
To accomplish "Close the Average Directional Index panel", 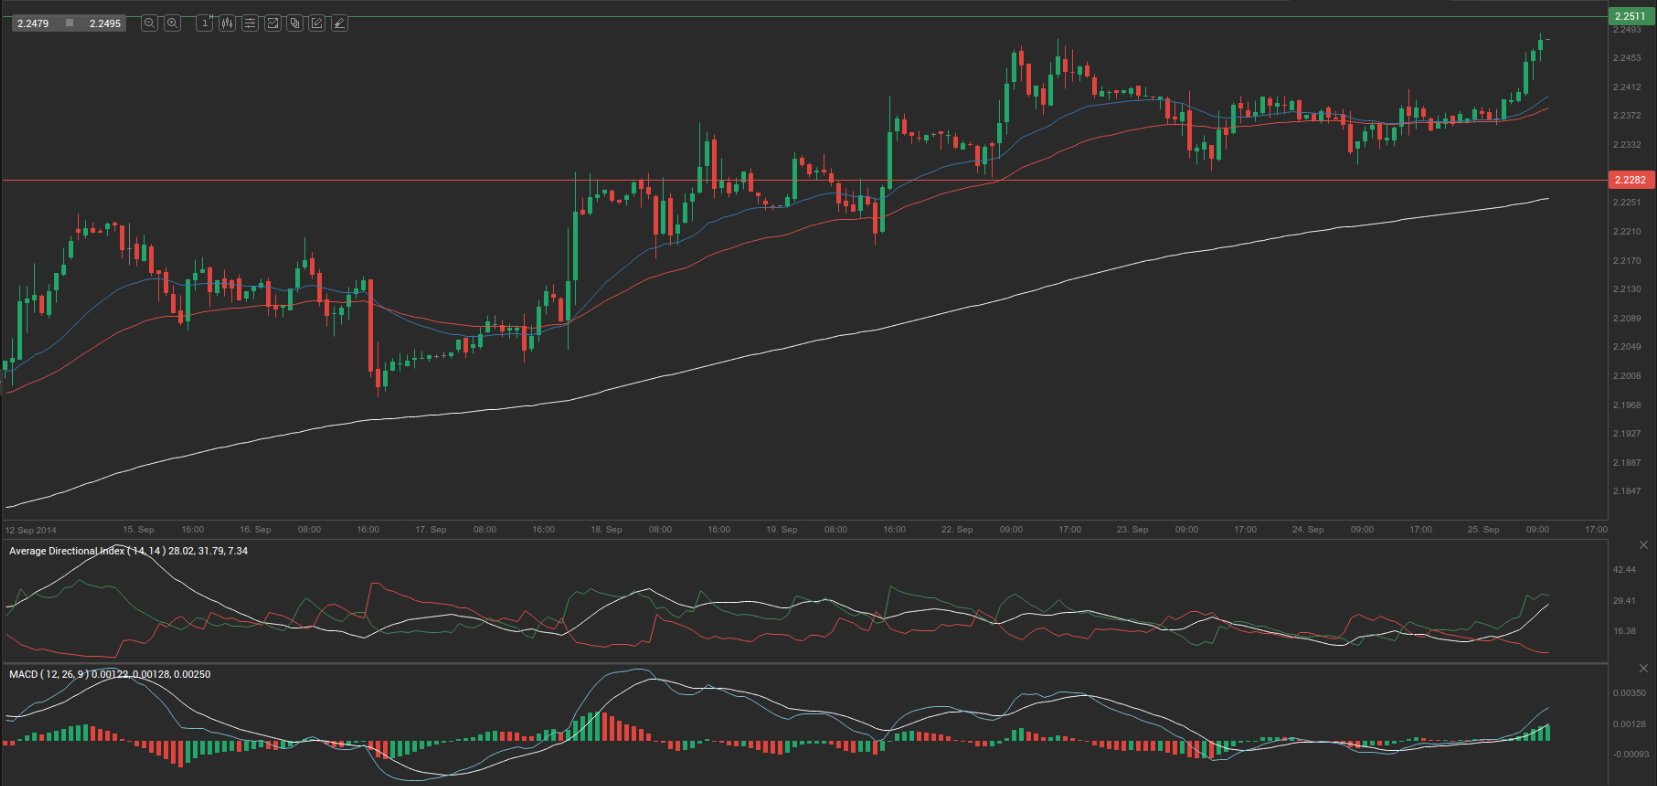I will pyautogui.click(x=1643, y=545).
